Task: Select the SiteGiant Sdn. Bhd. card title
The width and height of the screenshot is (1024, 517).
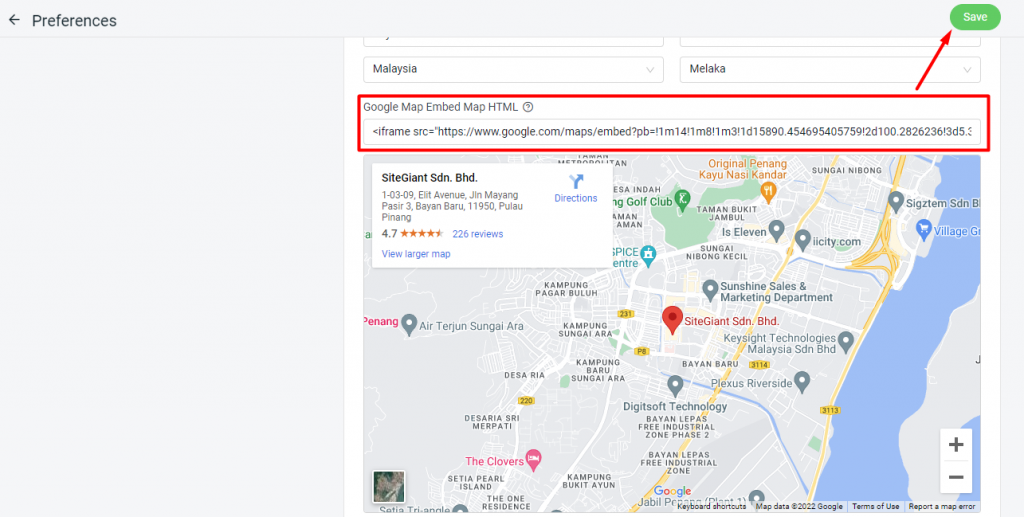Action: pos(430,178)
